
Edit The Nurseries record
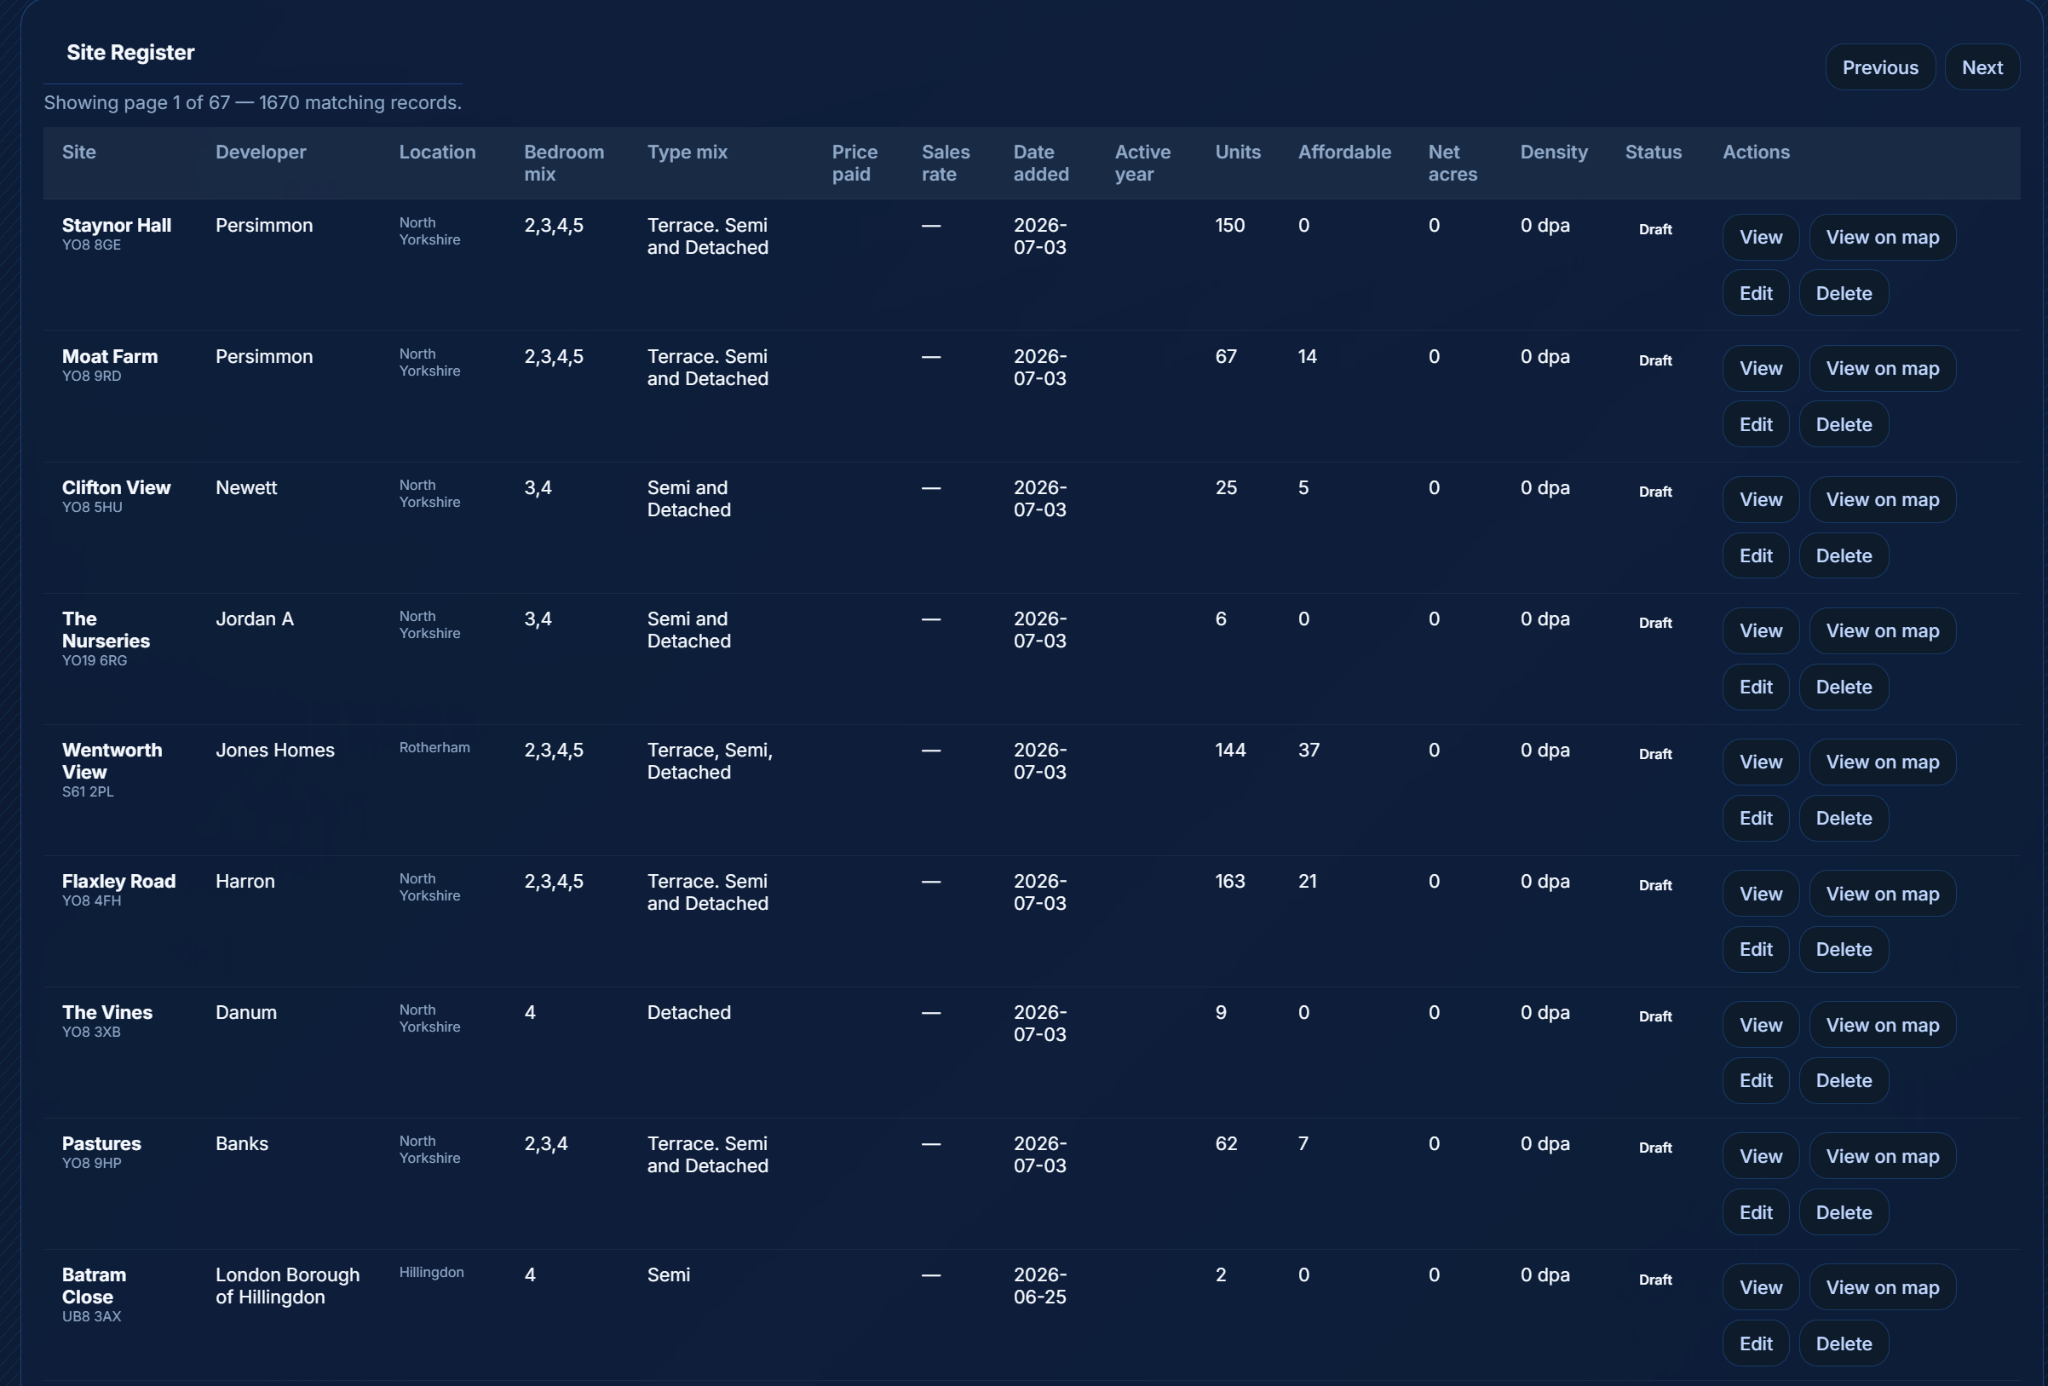tap(1755, 686)
